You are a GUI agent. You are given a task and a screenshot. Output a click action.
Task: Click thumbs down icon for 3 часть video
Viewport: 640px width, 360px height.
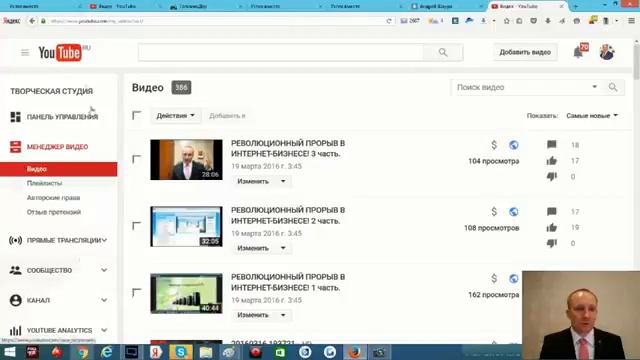[x=552, y=177]
